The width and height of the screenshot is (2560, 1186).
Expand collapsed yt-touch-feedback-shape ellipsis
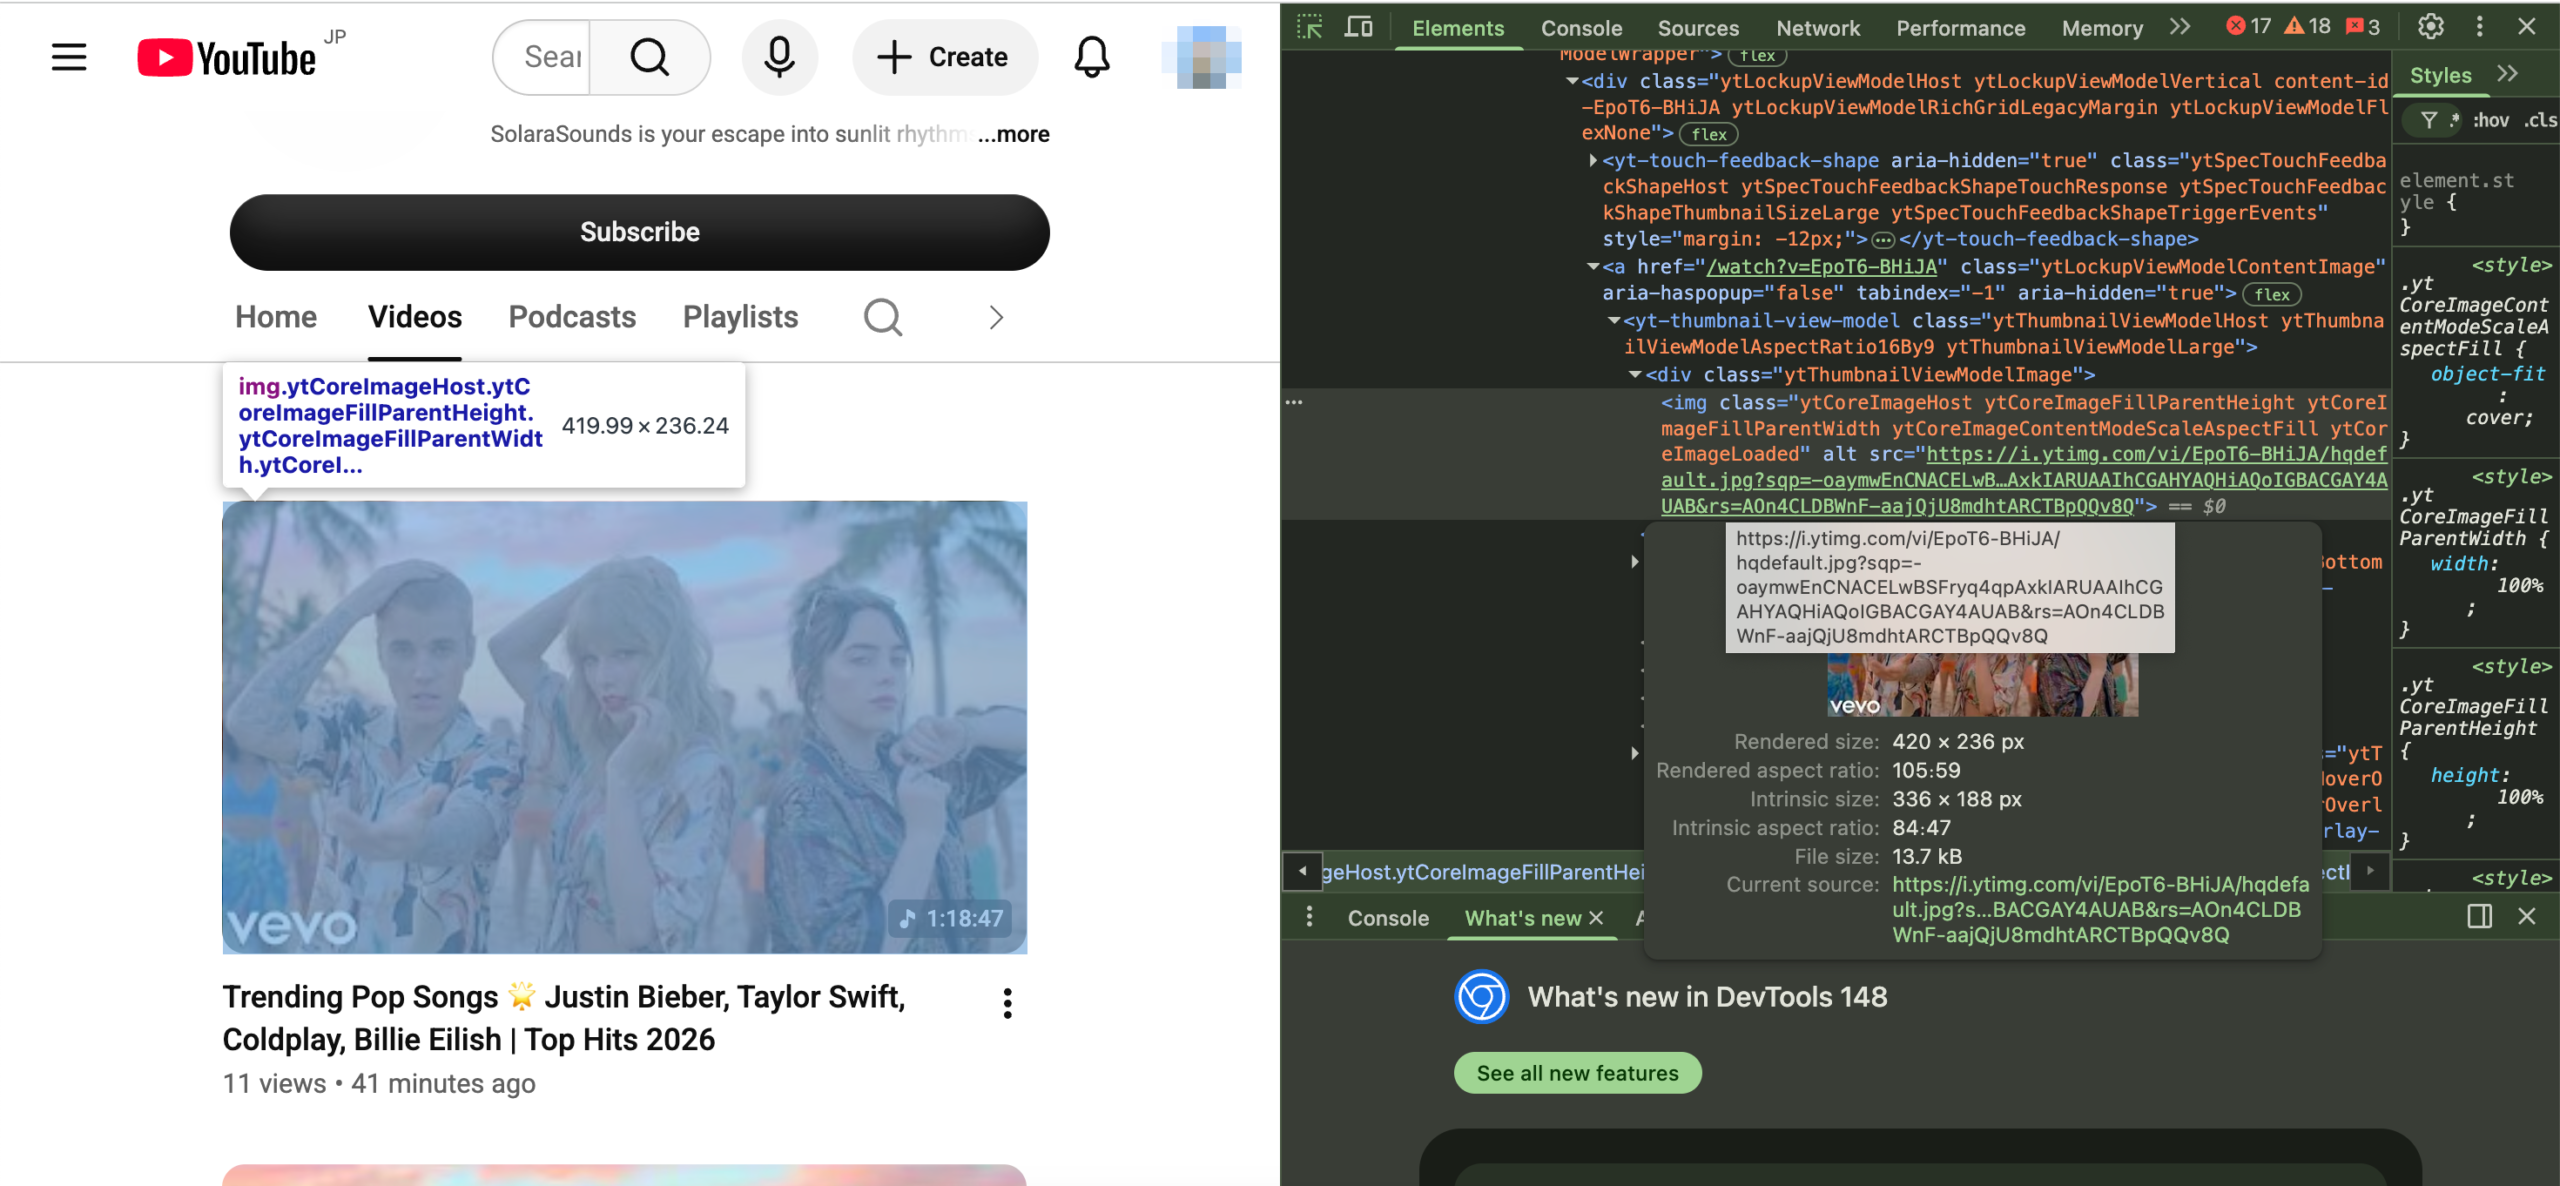coord(1883,240)
